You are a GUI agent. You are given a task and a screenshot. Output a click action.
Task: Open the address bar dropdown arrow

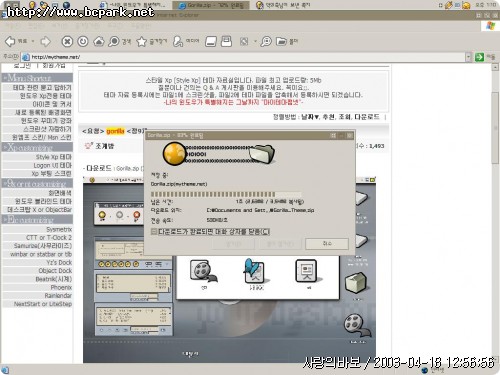(x=468, y=57)
